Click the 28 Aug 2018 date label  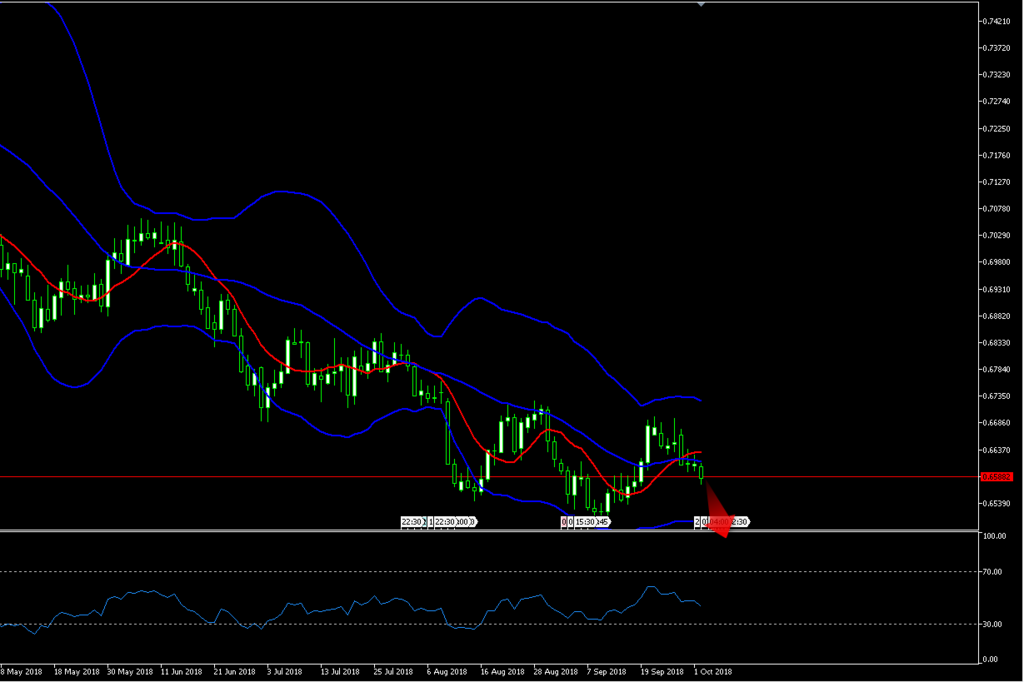pos(556,672)
